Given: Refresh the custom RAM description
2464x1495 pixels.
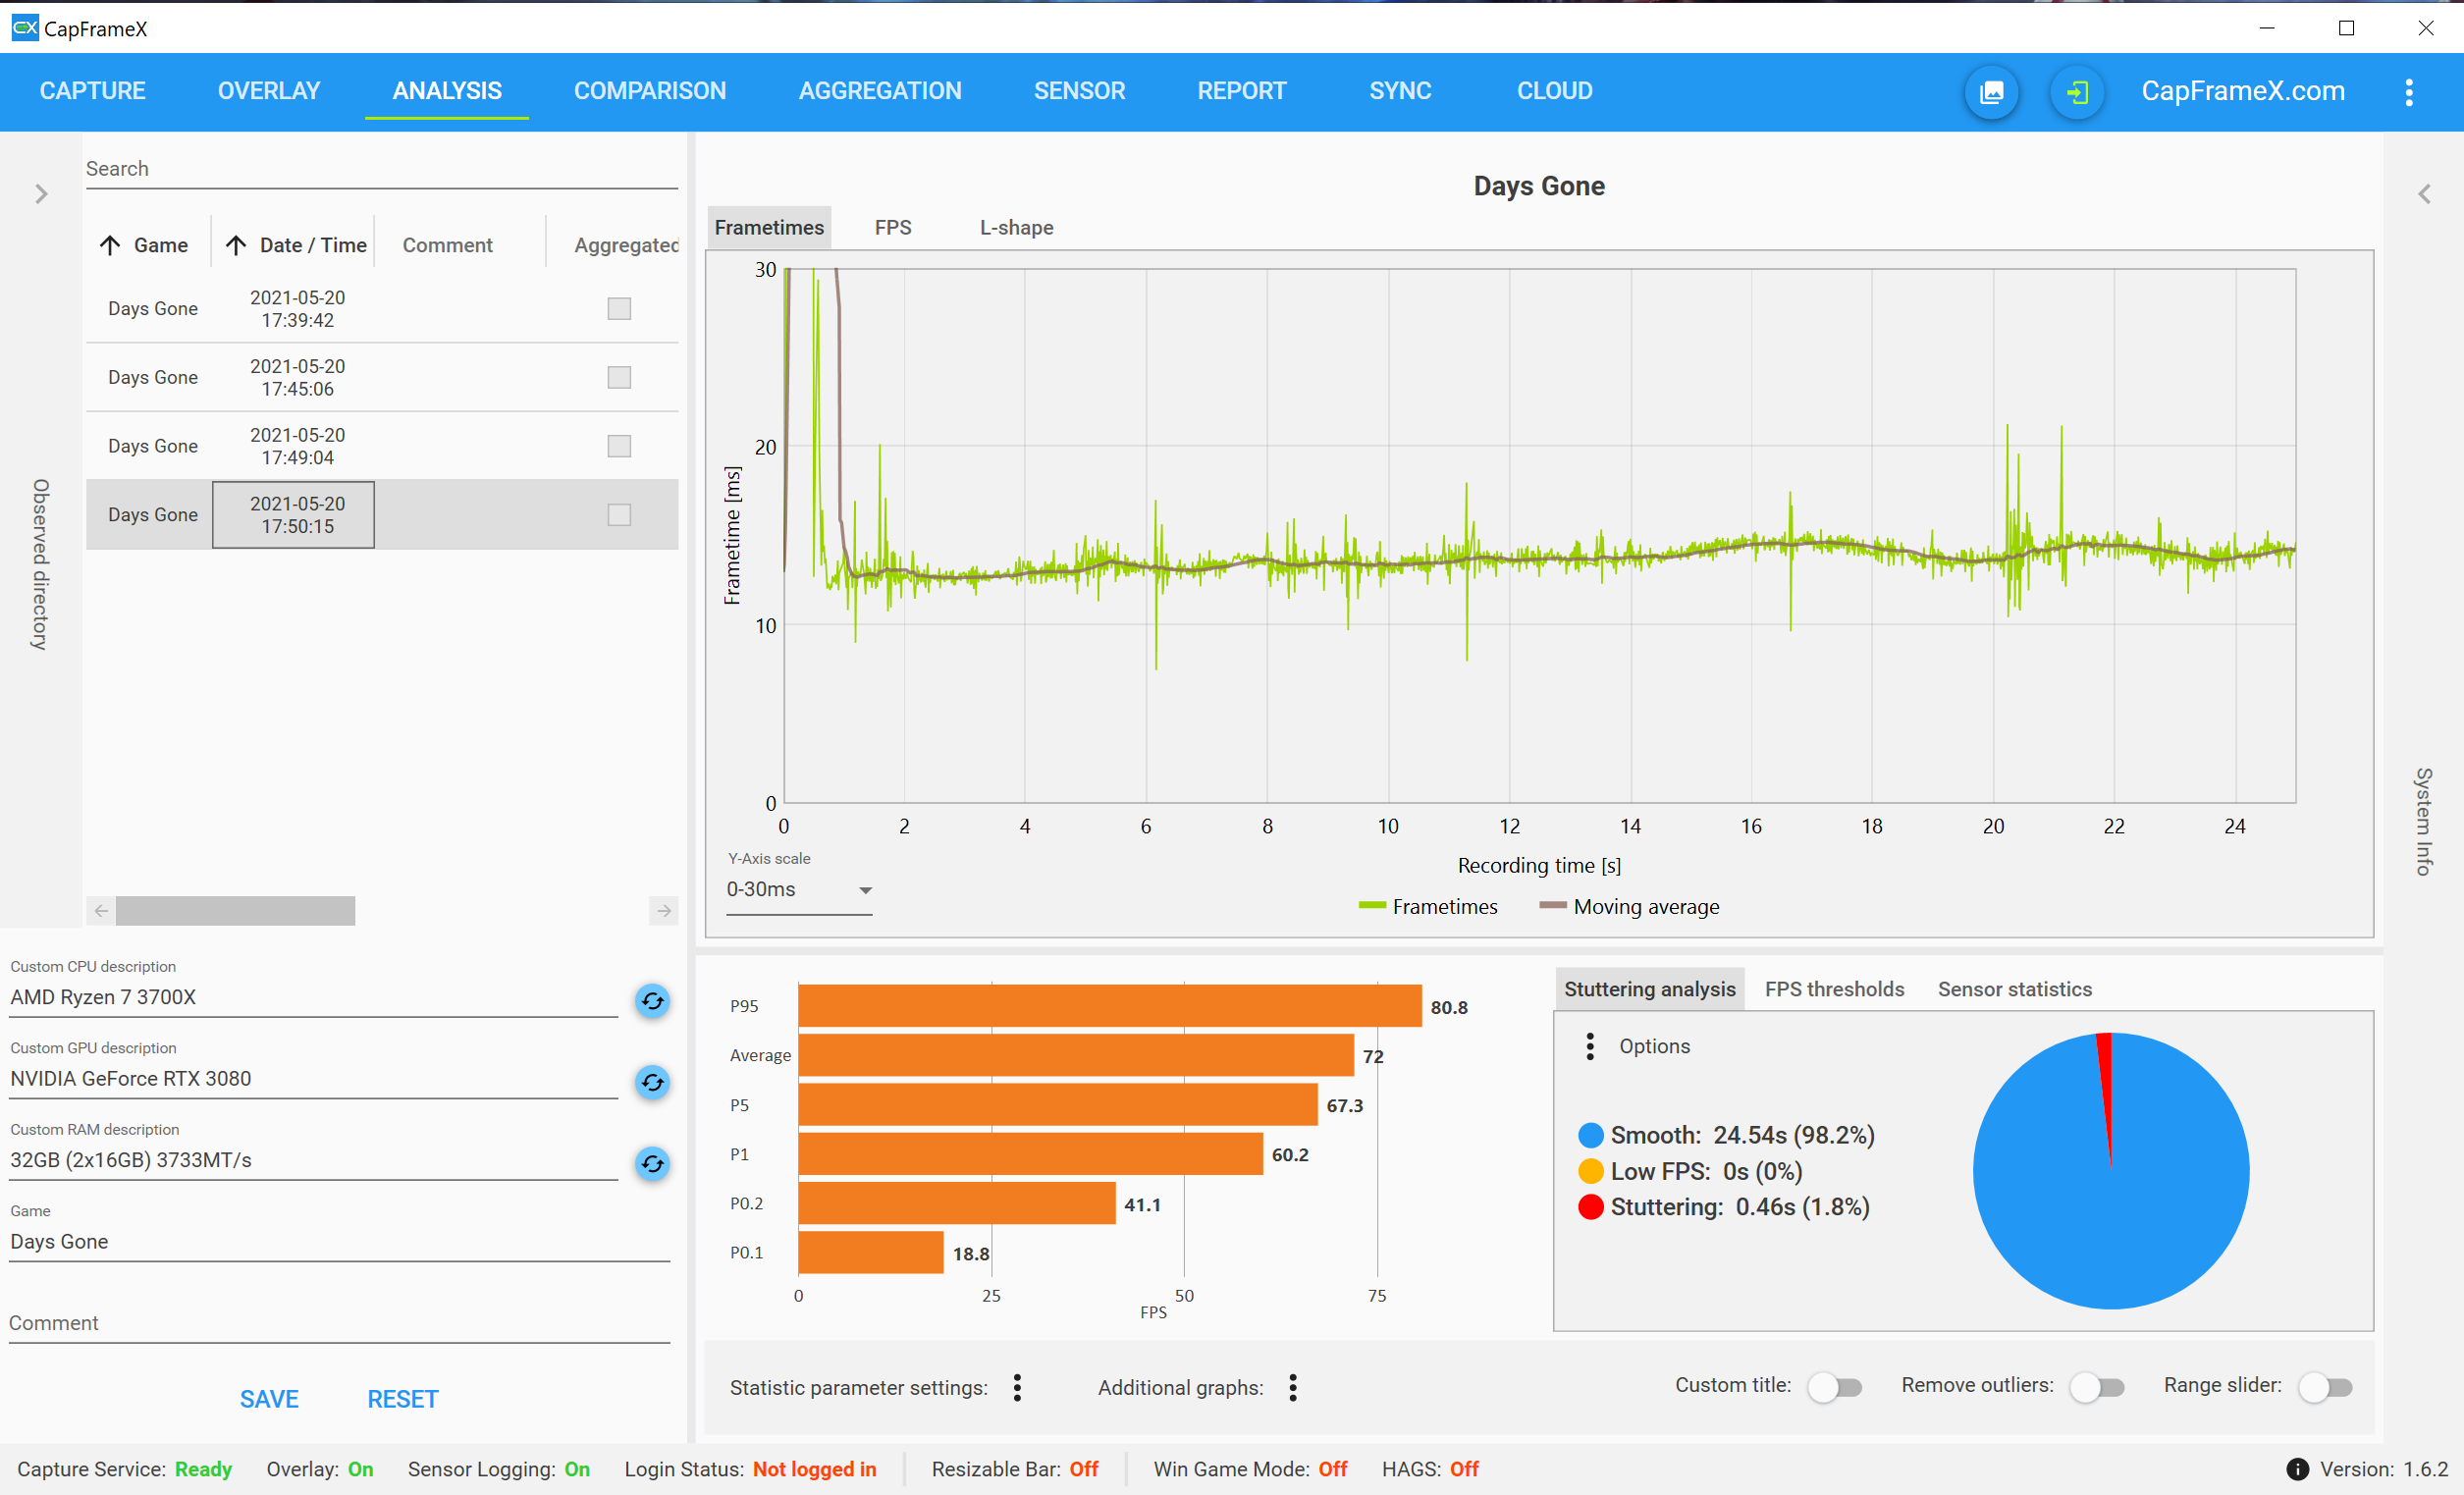Looking at the screenshot, I should [x=653, y=1164].
